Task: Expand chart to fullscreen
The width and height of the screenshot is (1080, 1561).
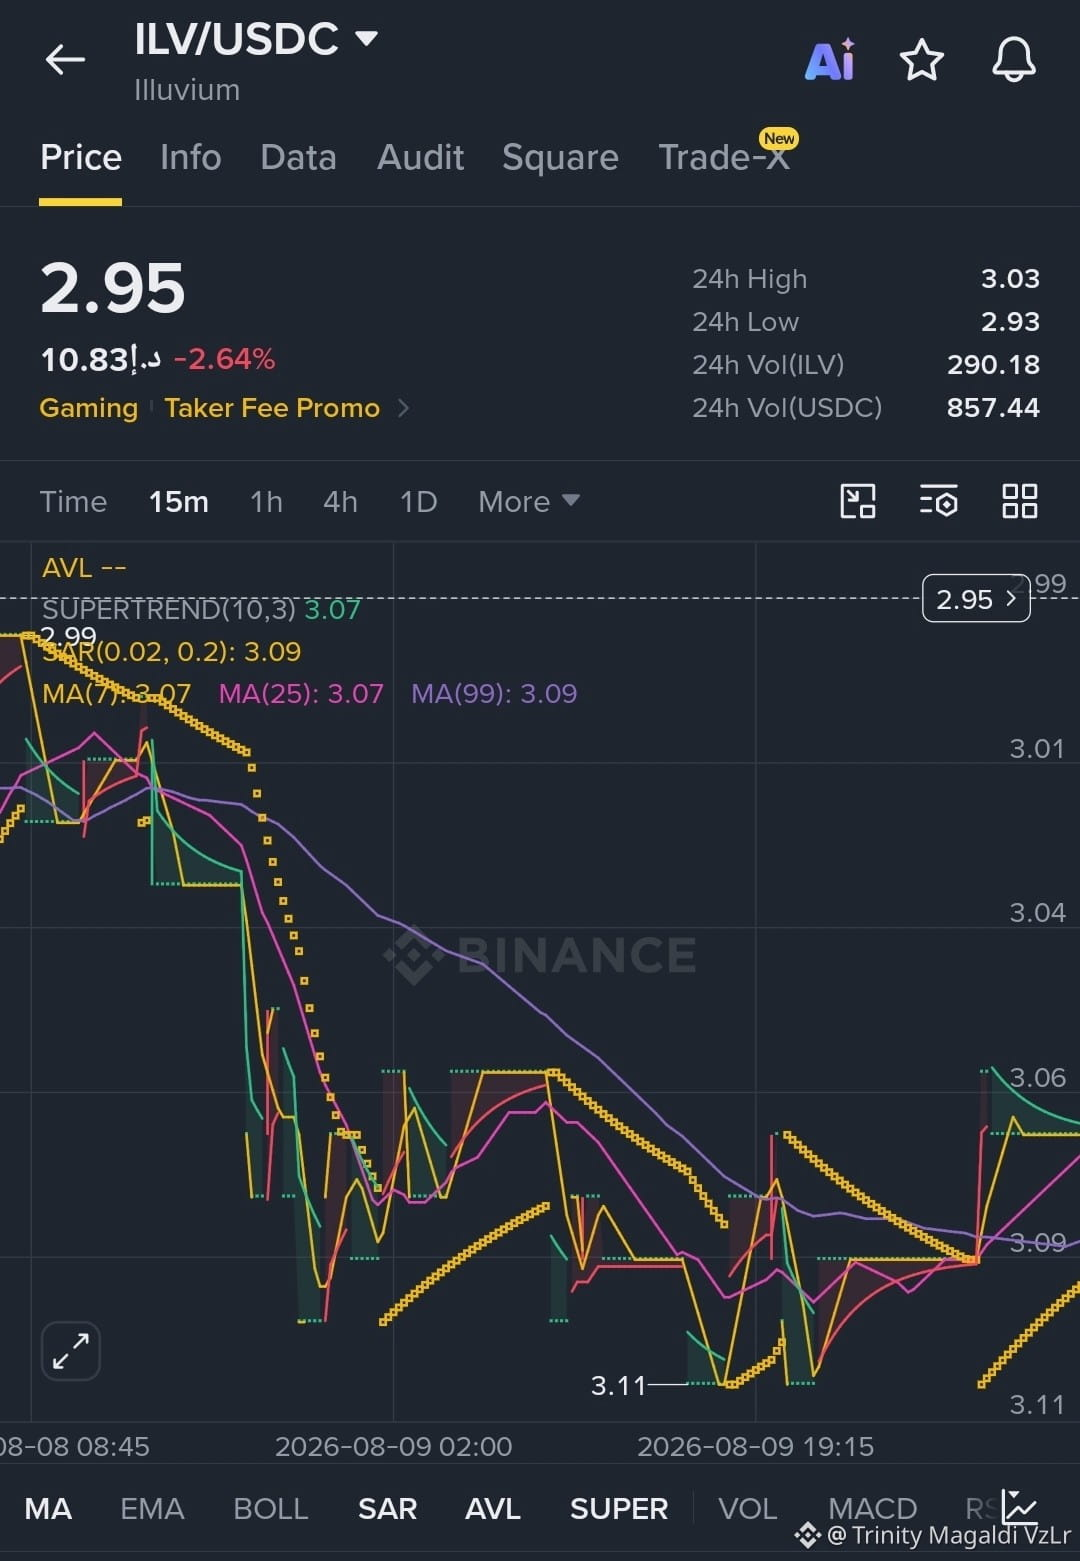Action: click(x=71, y=1351)
